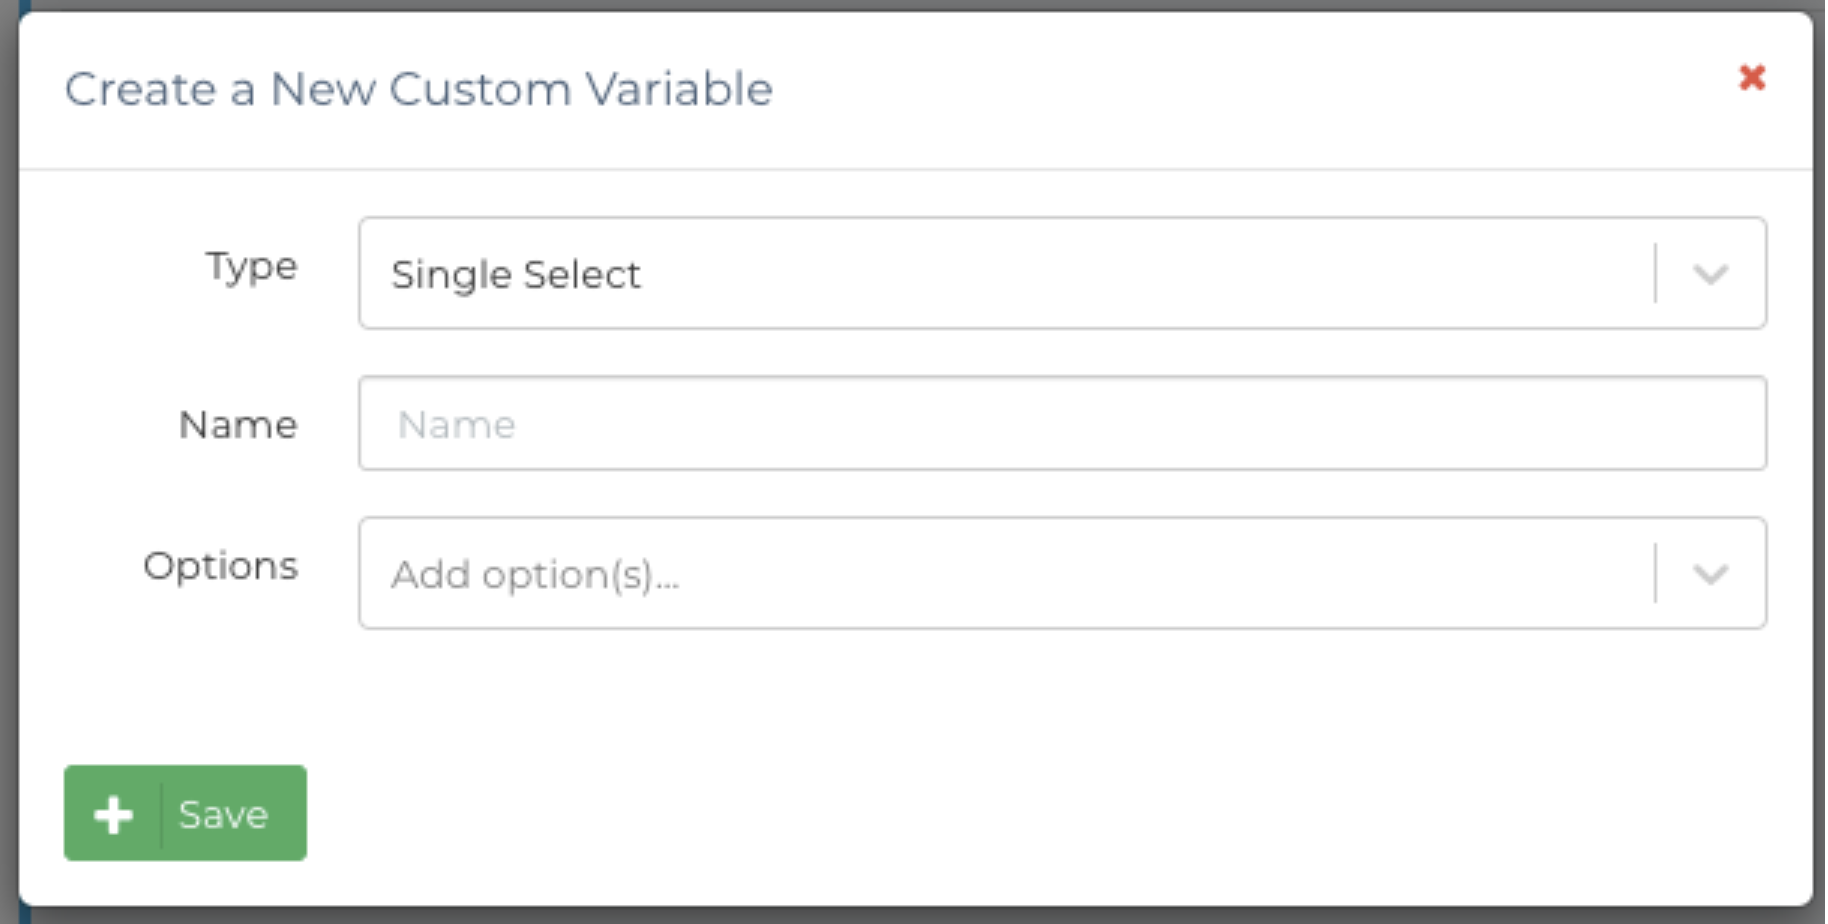
Task: Click the Name field label
Action: click(238, 425)
